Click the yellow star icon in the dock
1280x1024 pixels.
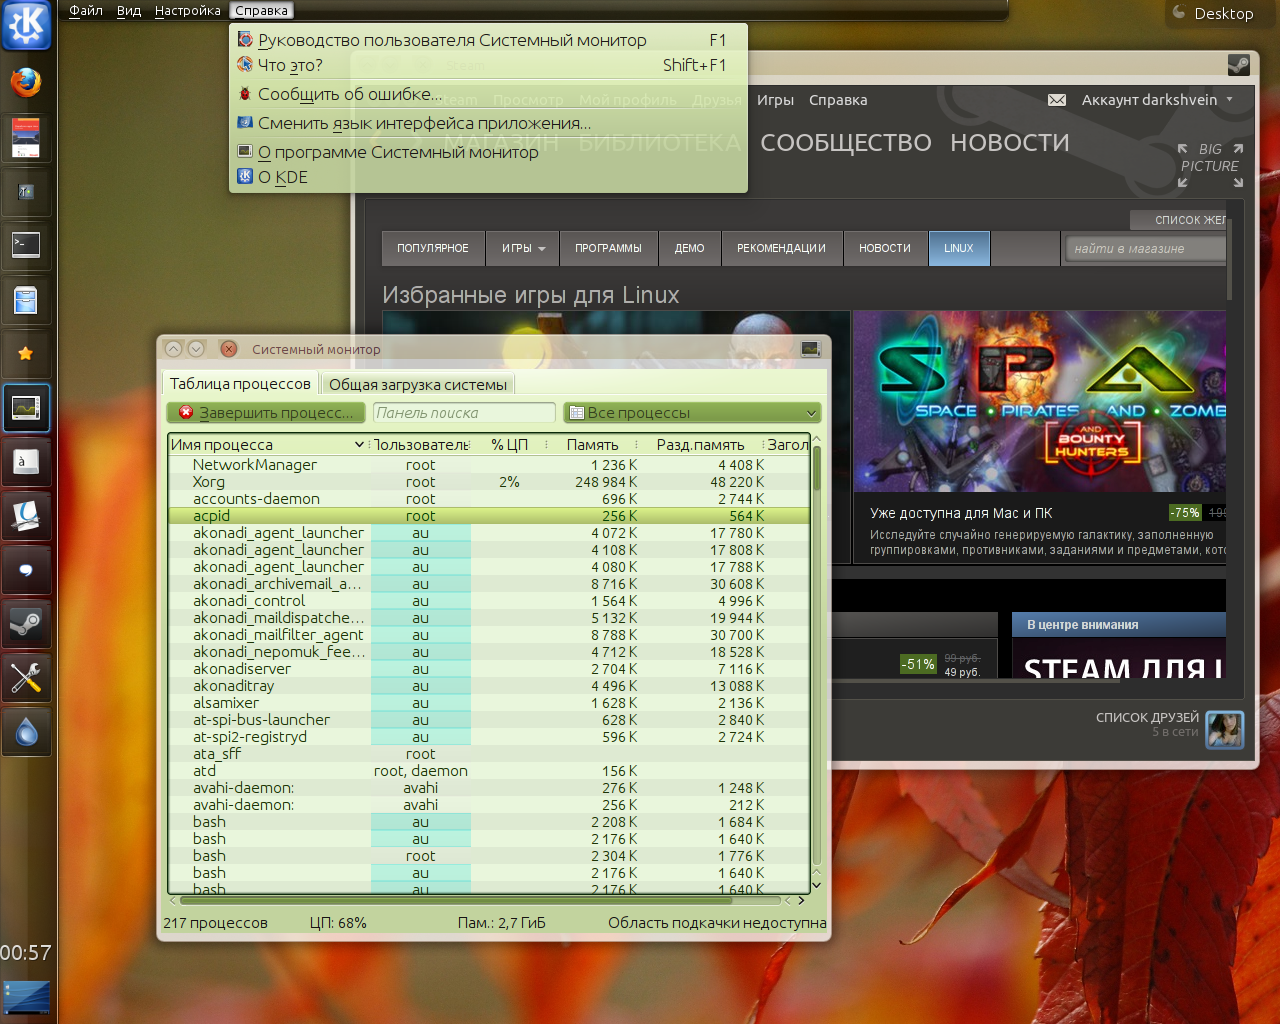26,353
